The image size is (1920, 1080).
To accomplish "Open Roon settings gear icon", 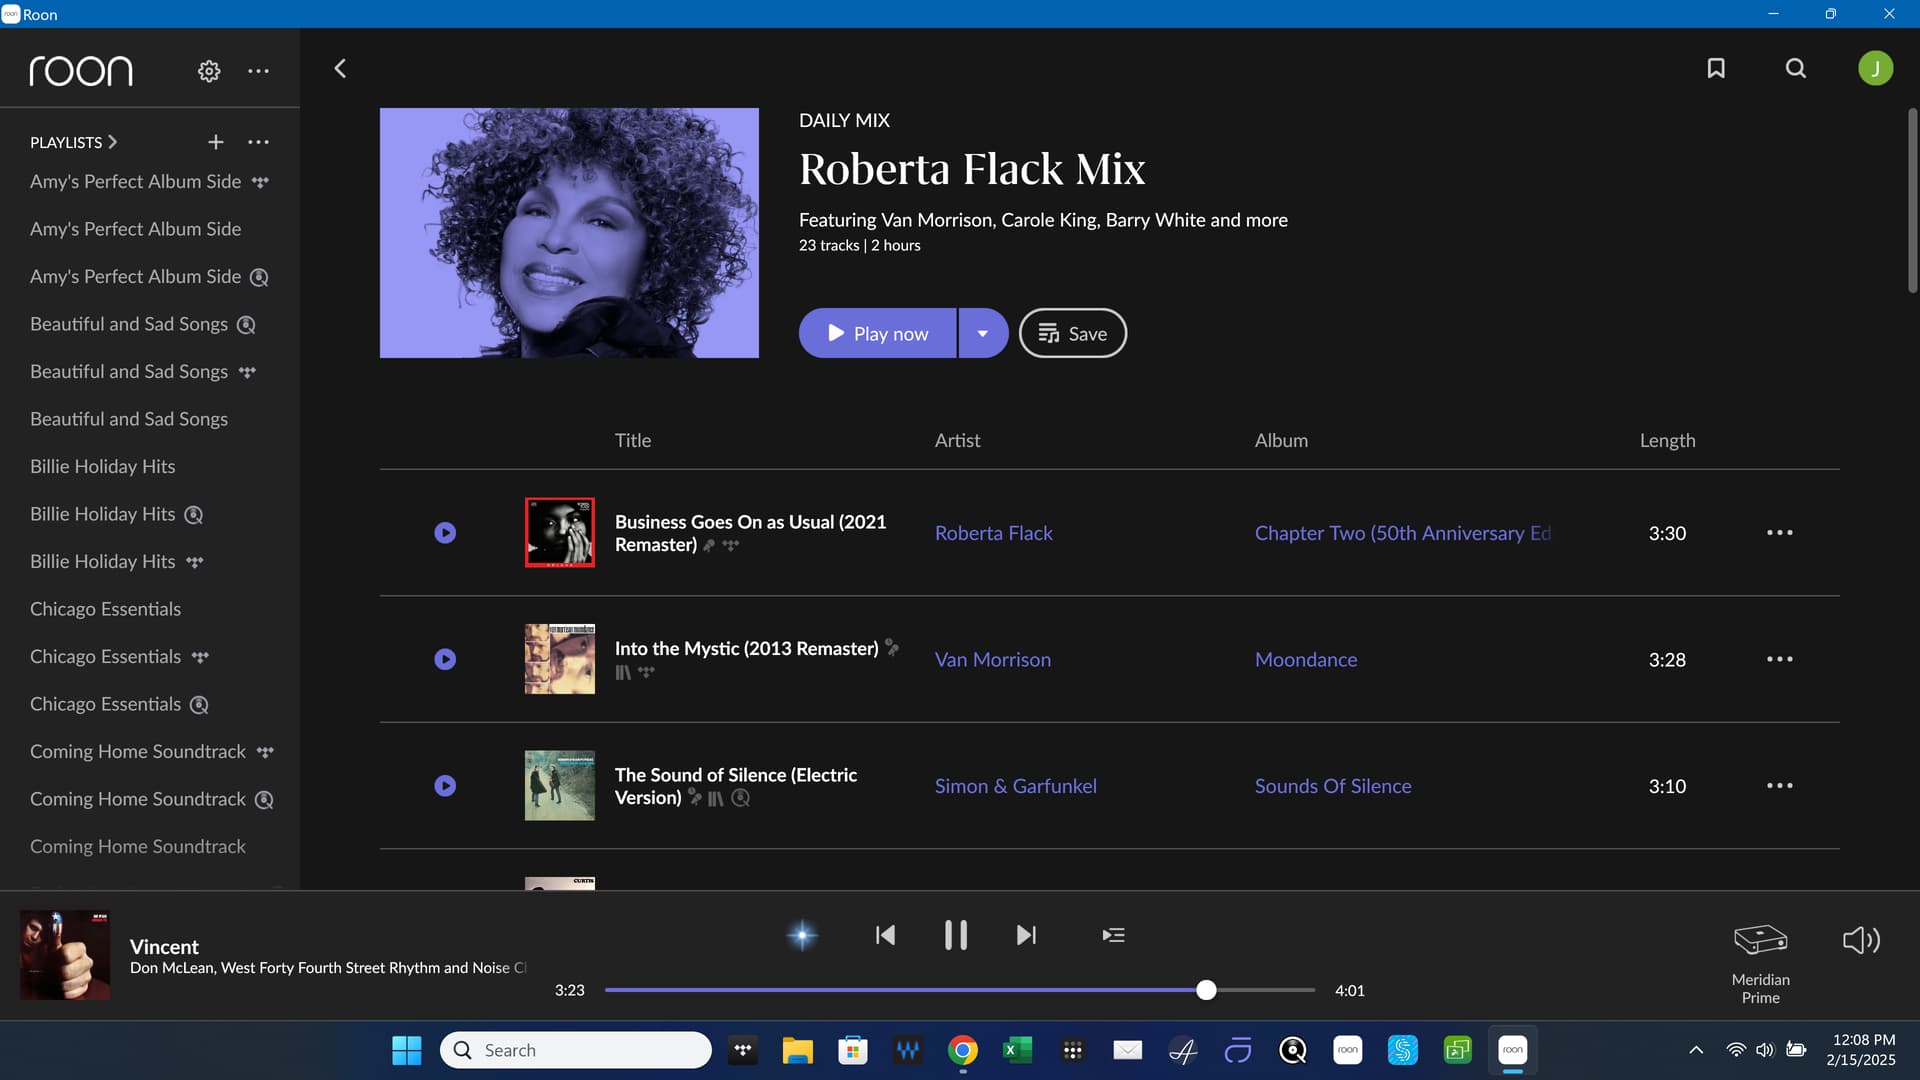I will (x=209, y=71).
